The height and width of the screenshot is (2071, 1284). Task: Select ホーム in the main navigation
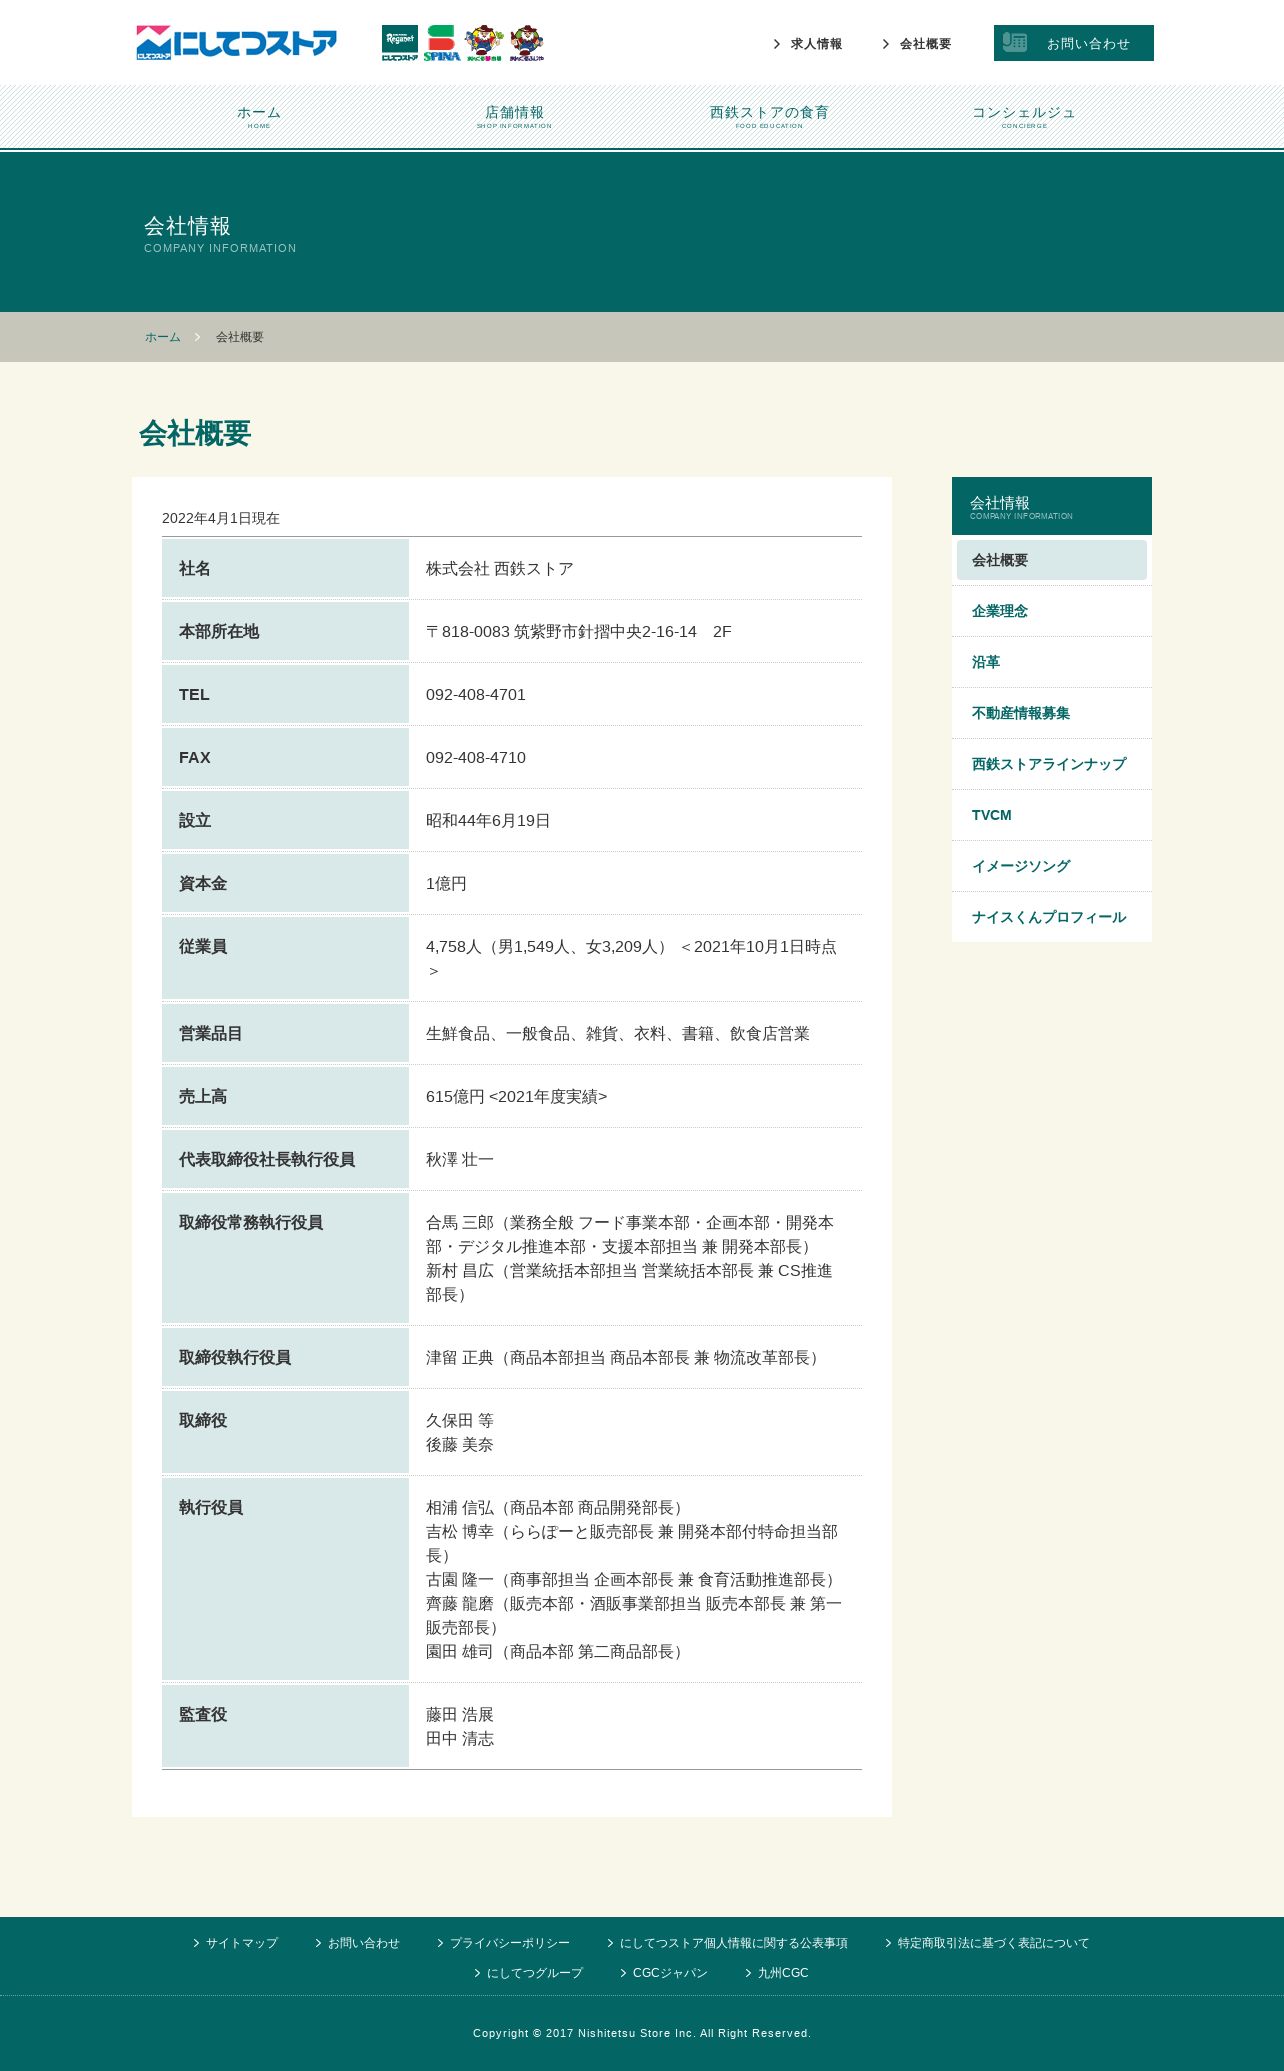pos(259,116)
